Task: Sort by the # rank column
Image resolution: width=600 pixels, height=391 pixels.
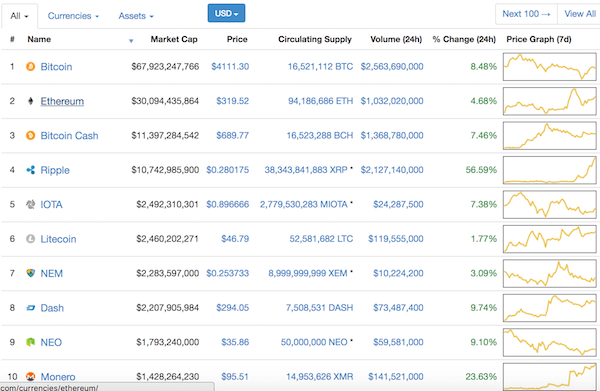Action: pos(12,39)
